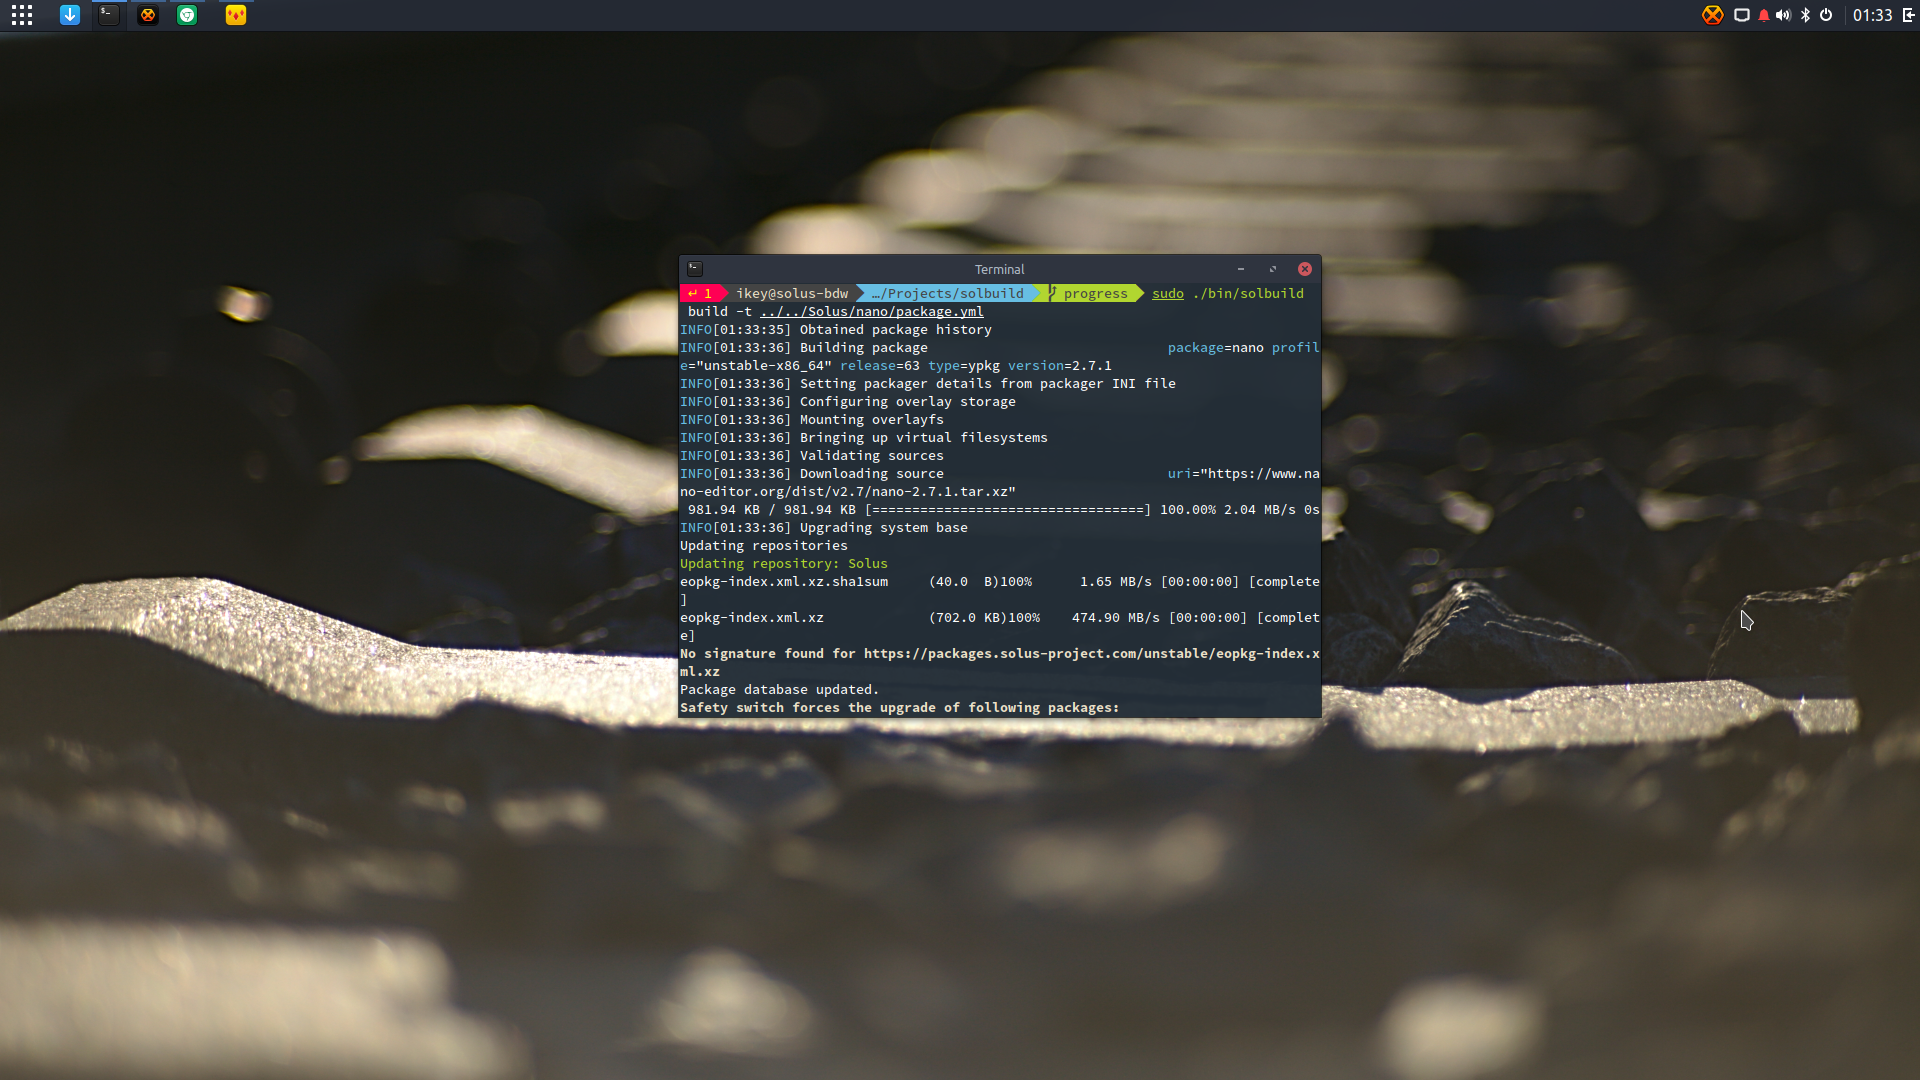Launch the blue download arrow app
1920x1080 pixels.
click(70, 15)
